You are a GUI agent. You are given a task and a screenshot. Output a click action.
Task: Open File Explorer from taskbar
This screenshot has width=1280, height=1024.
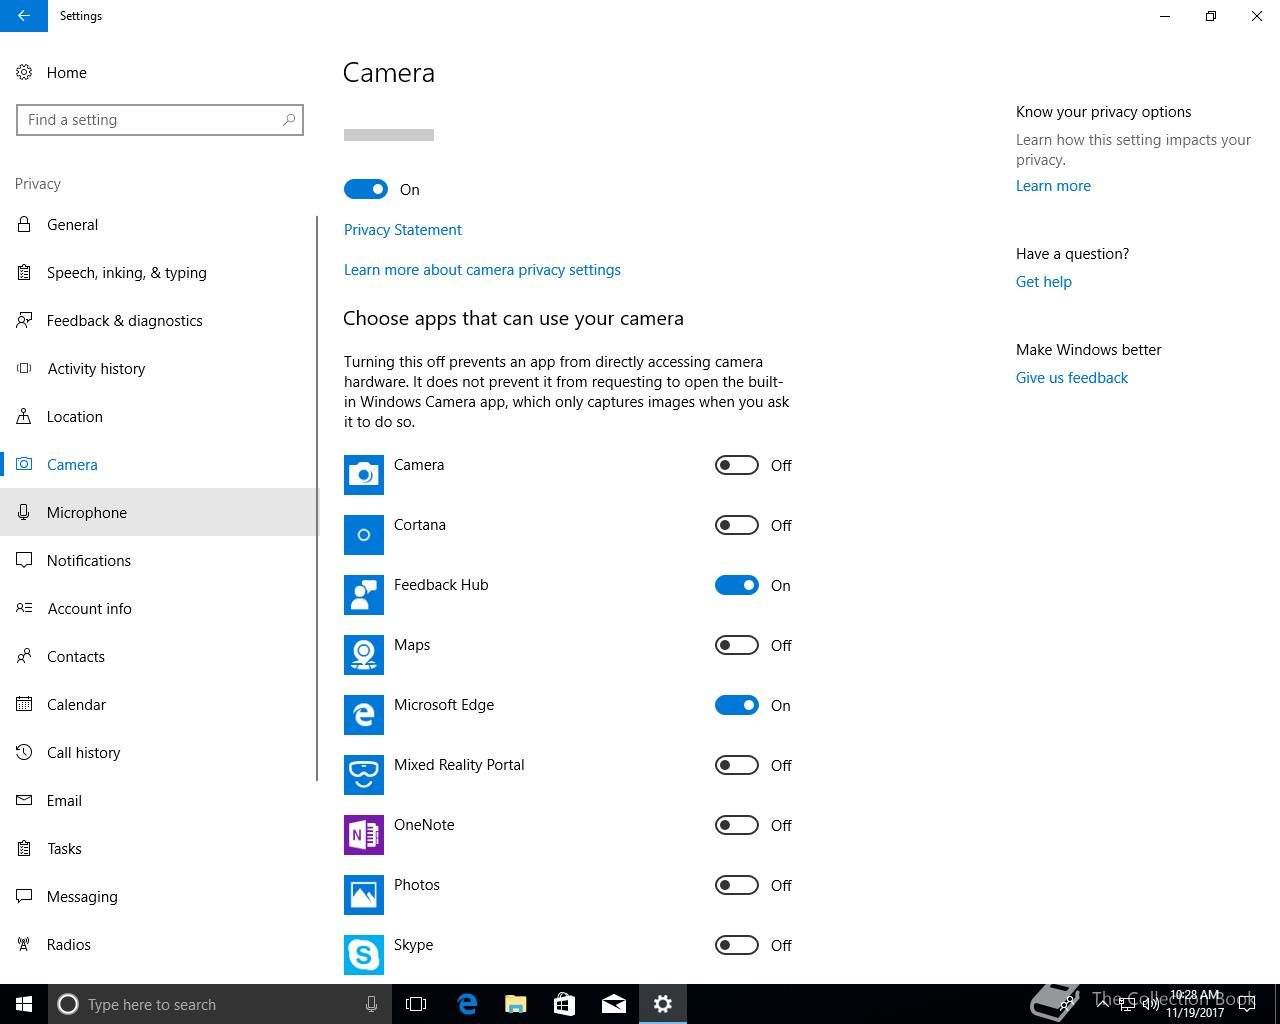coord(516,1004)
